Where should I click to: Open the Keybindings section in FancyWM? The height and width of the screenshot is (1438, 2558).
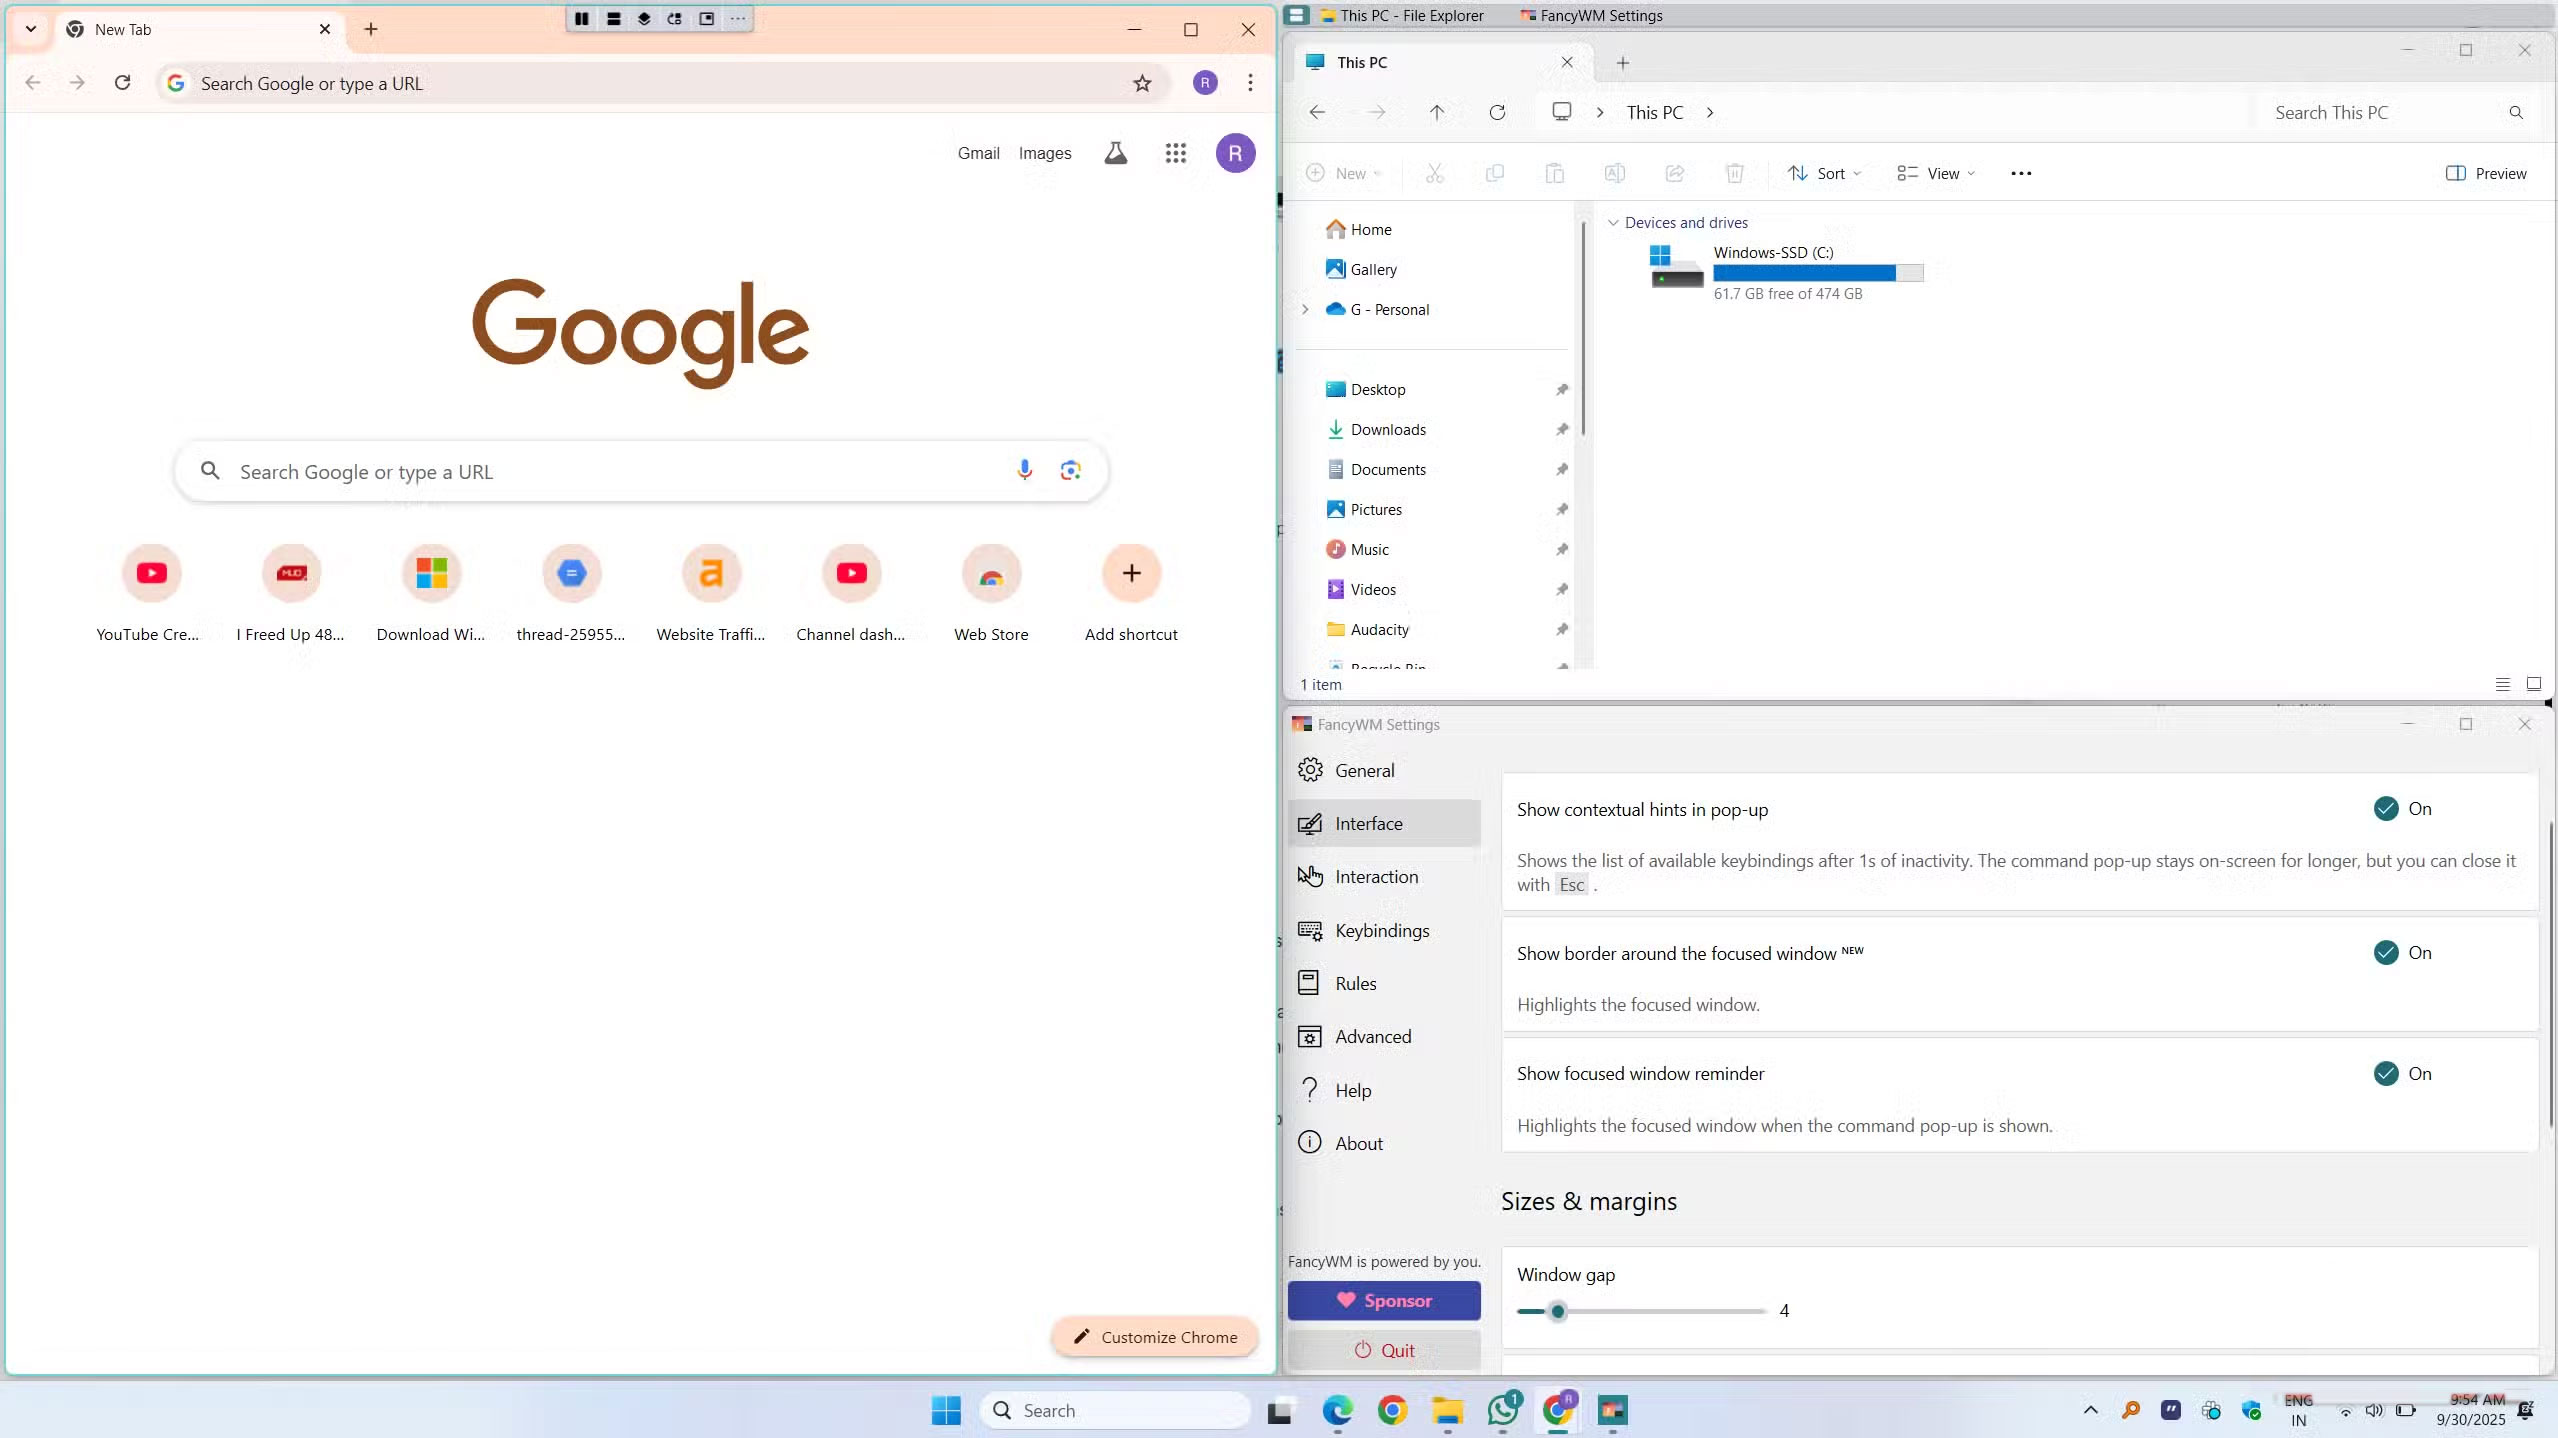(1381, 930)
